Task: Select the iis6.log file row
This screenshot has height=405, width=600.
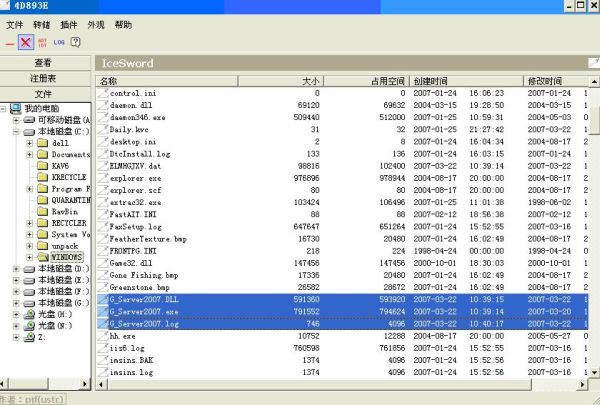Action: click(x=342, y=348)
